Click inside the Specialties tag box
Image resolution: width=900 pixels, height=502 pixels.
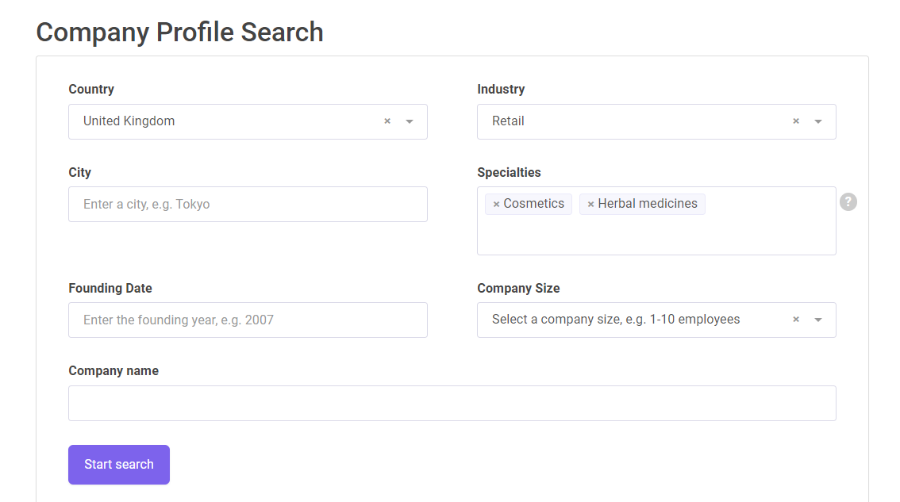tap(657, 235)
